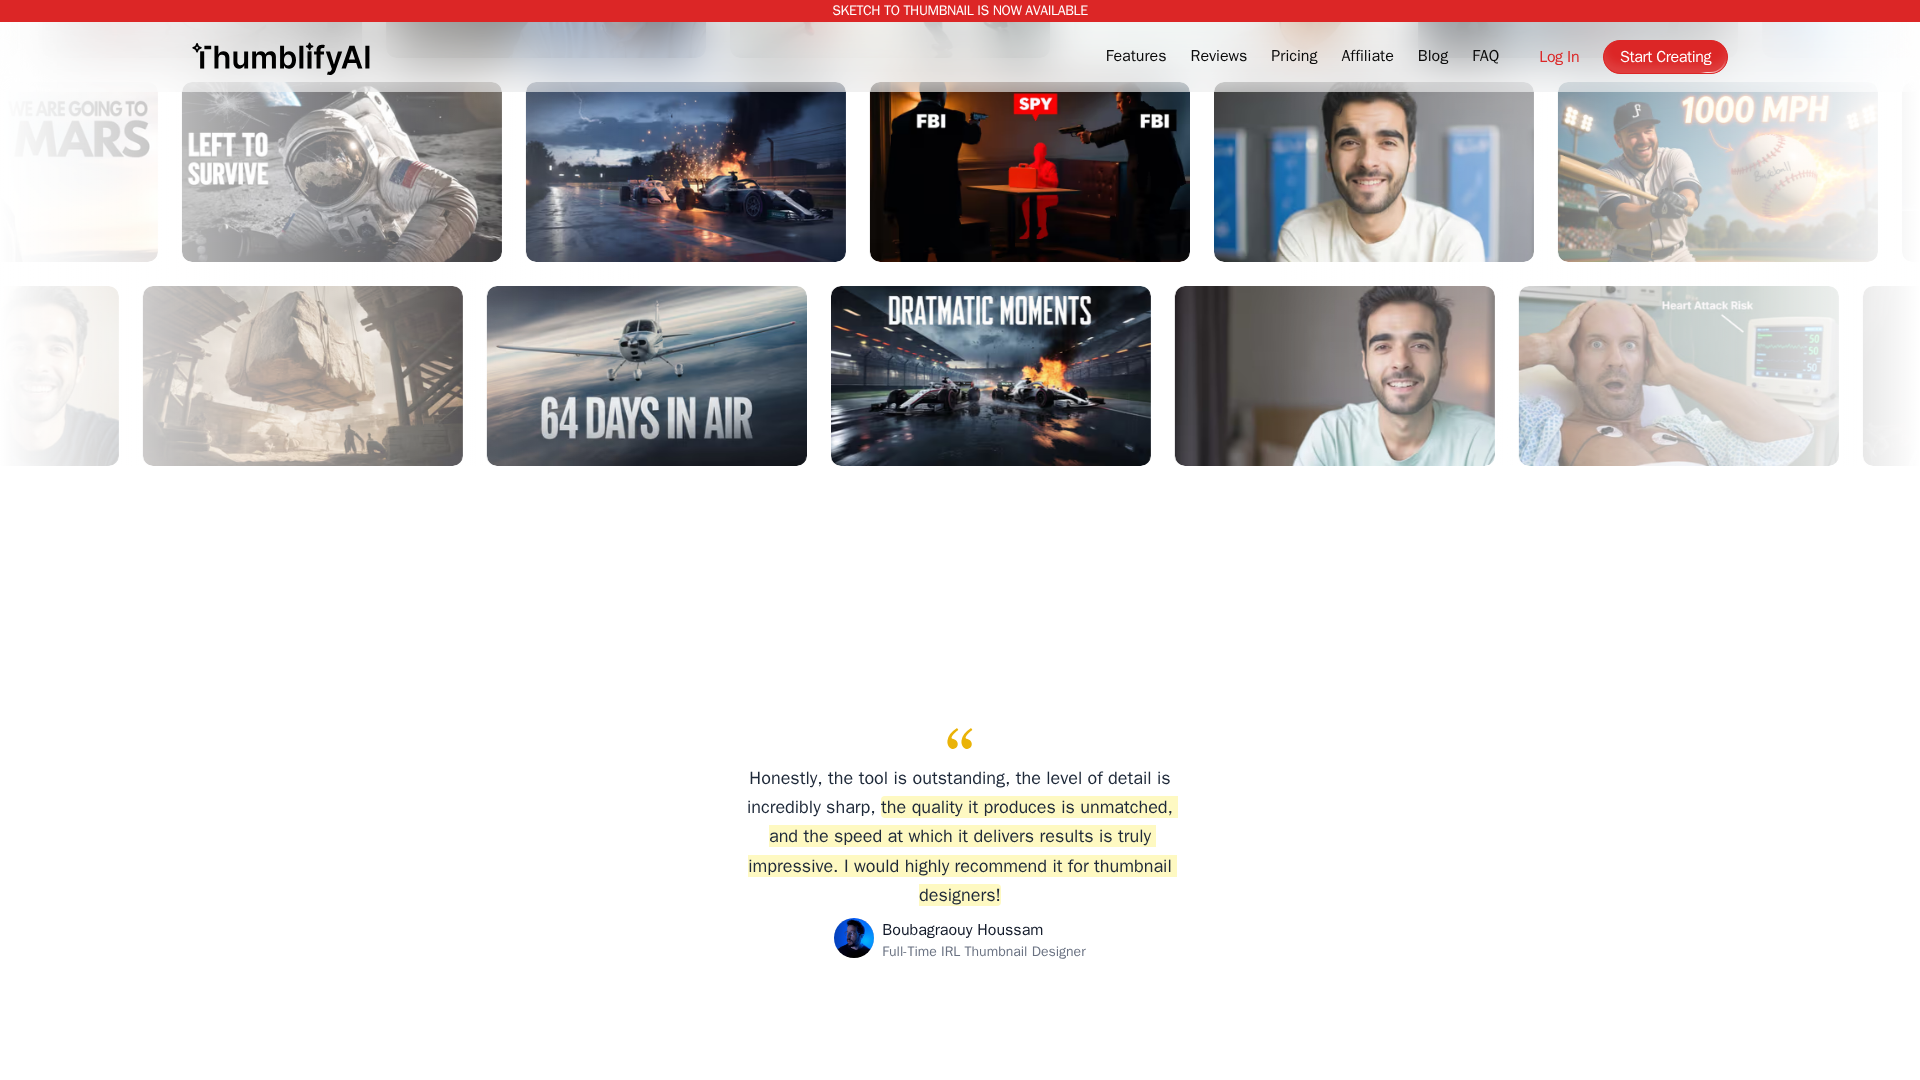
Task: Go to the Reviews section
Action: tap(1218, 57)
